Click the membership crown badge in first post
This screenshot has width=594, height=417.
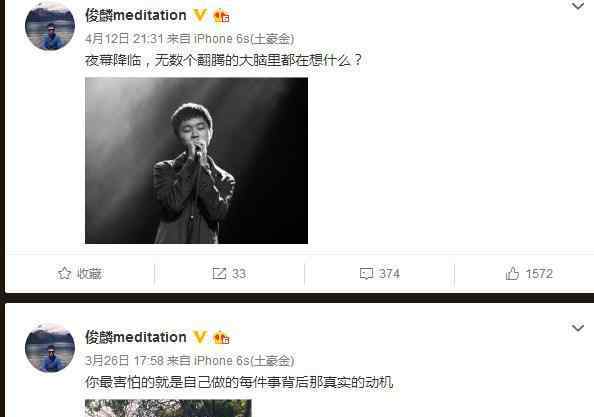[x=222, y=16]
